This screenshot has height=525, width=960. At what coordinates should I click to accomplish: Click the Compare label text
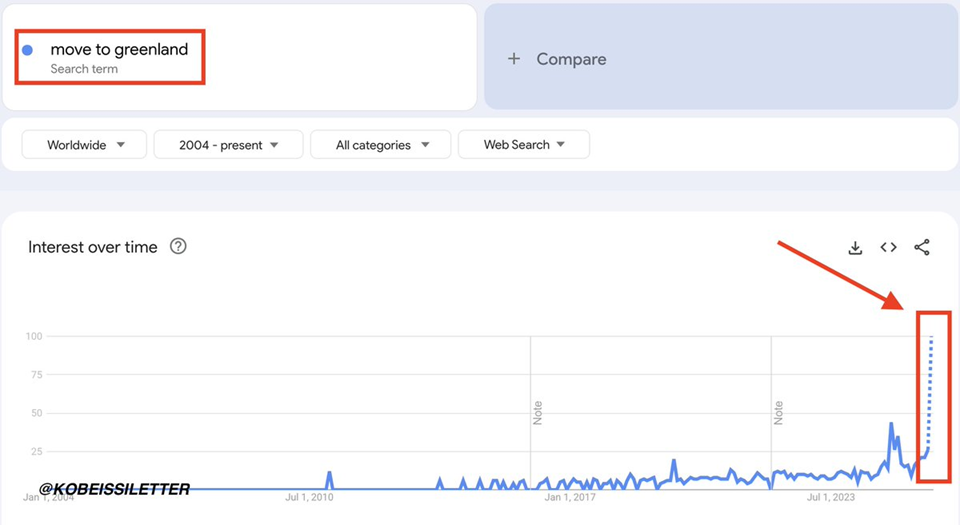tap(571, 59)
